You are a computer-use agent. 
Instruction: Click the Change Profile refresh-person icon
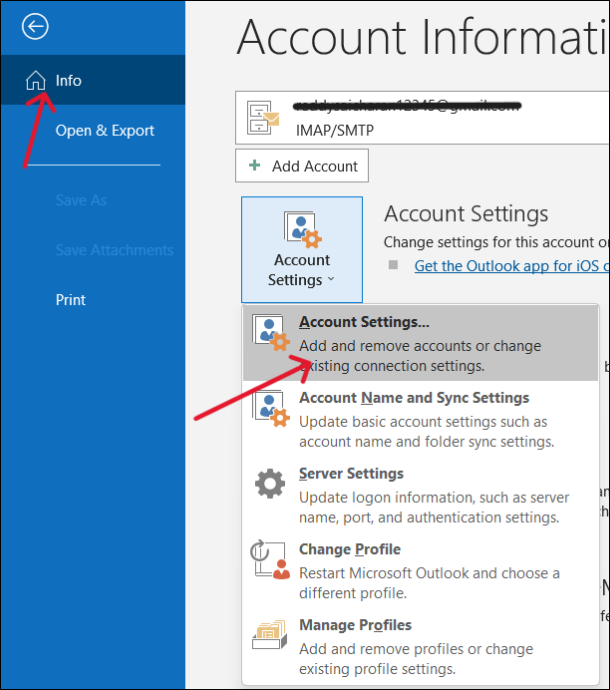click(270, 559)
